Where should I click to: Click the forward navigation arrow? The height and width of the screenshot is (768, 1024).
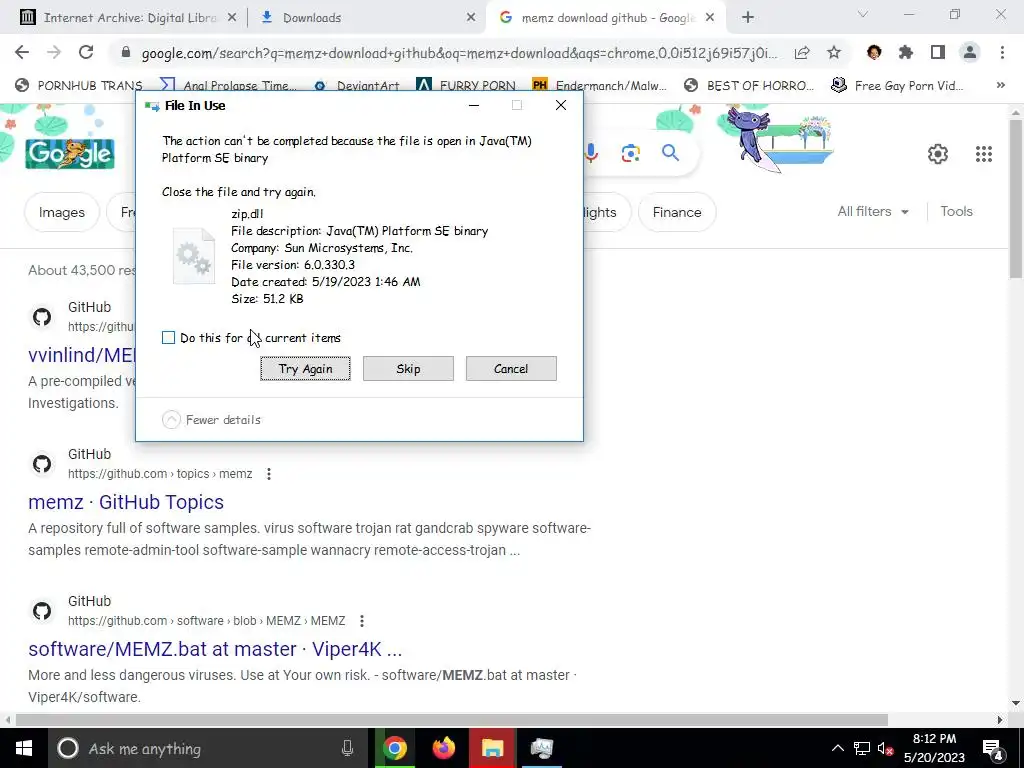[x=54, y=53]
